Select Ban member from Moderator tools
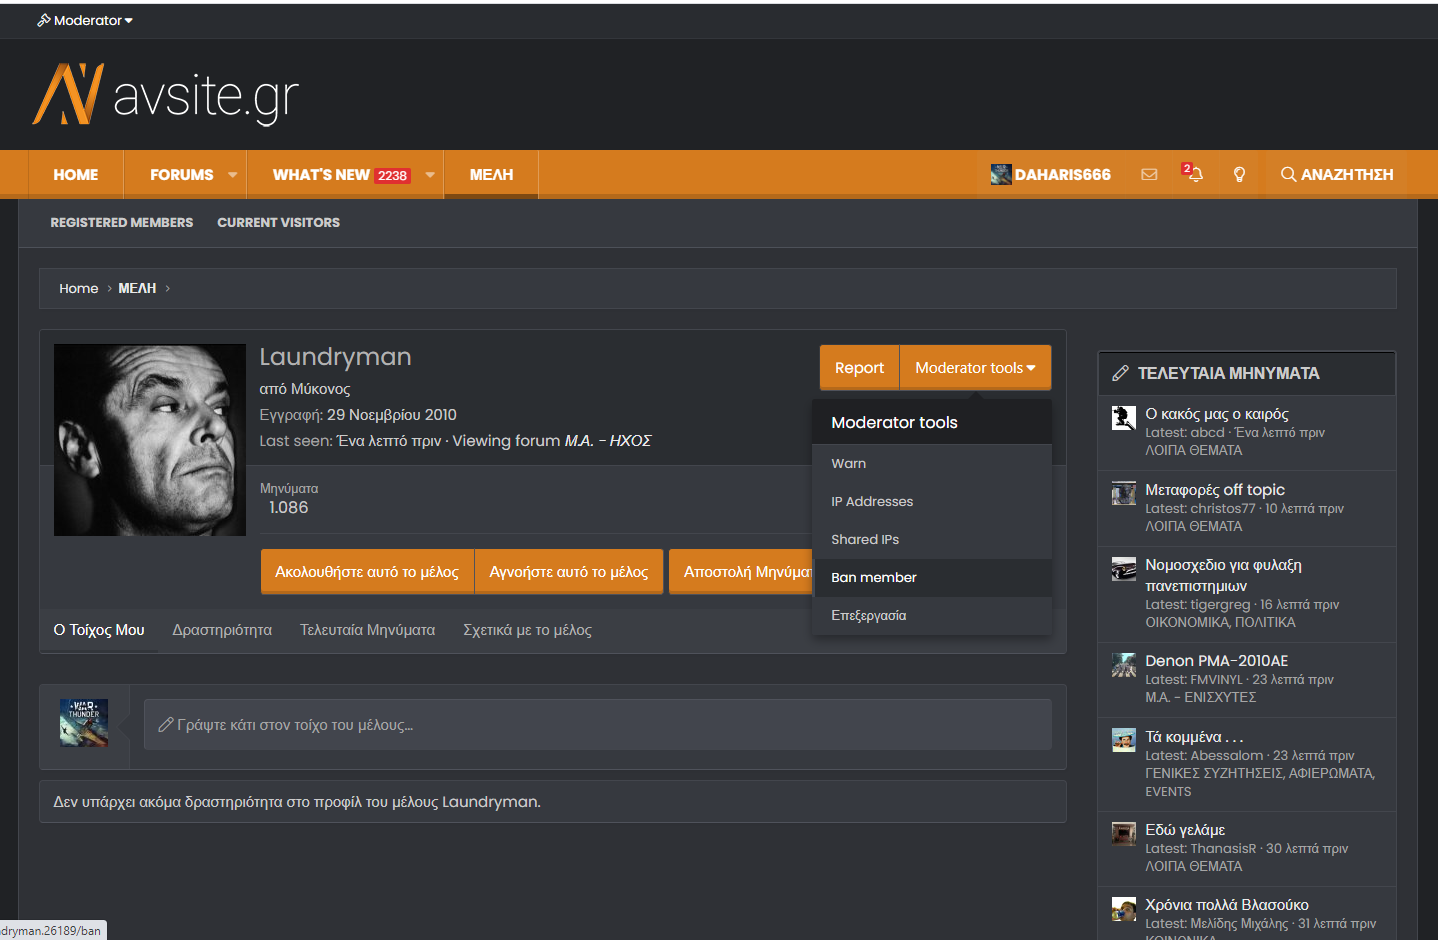 pos(874,577)
